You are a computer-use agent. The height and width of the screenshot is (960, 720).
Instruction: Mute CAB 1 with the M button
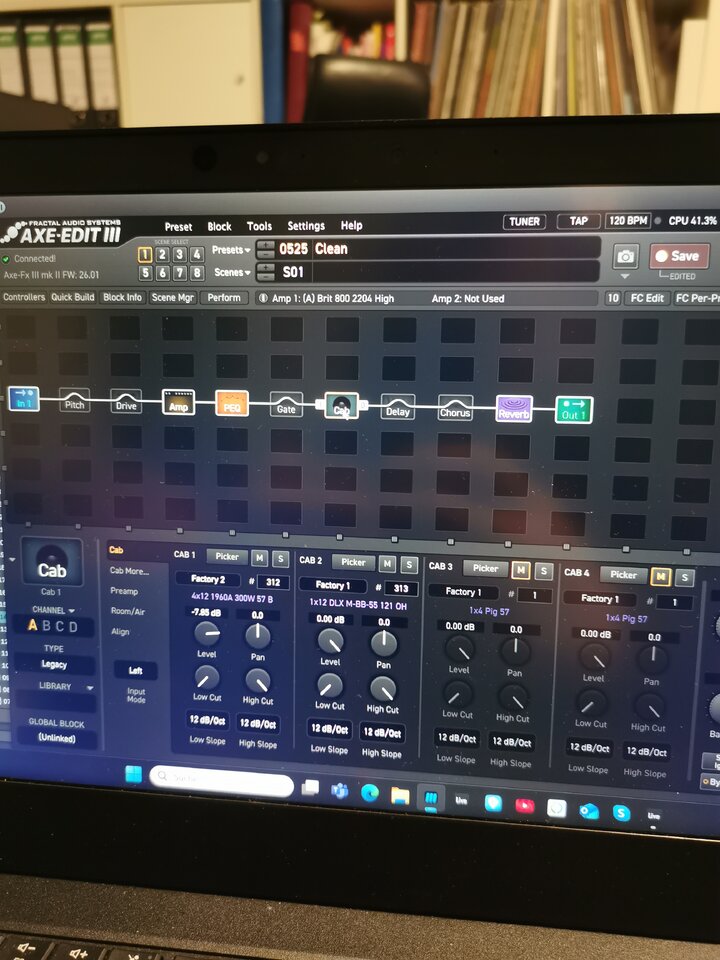click(260, 558)
